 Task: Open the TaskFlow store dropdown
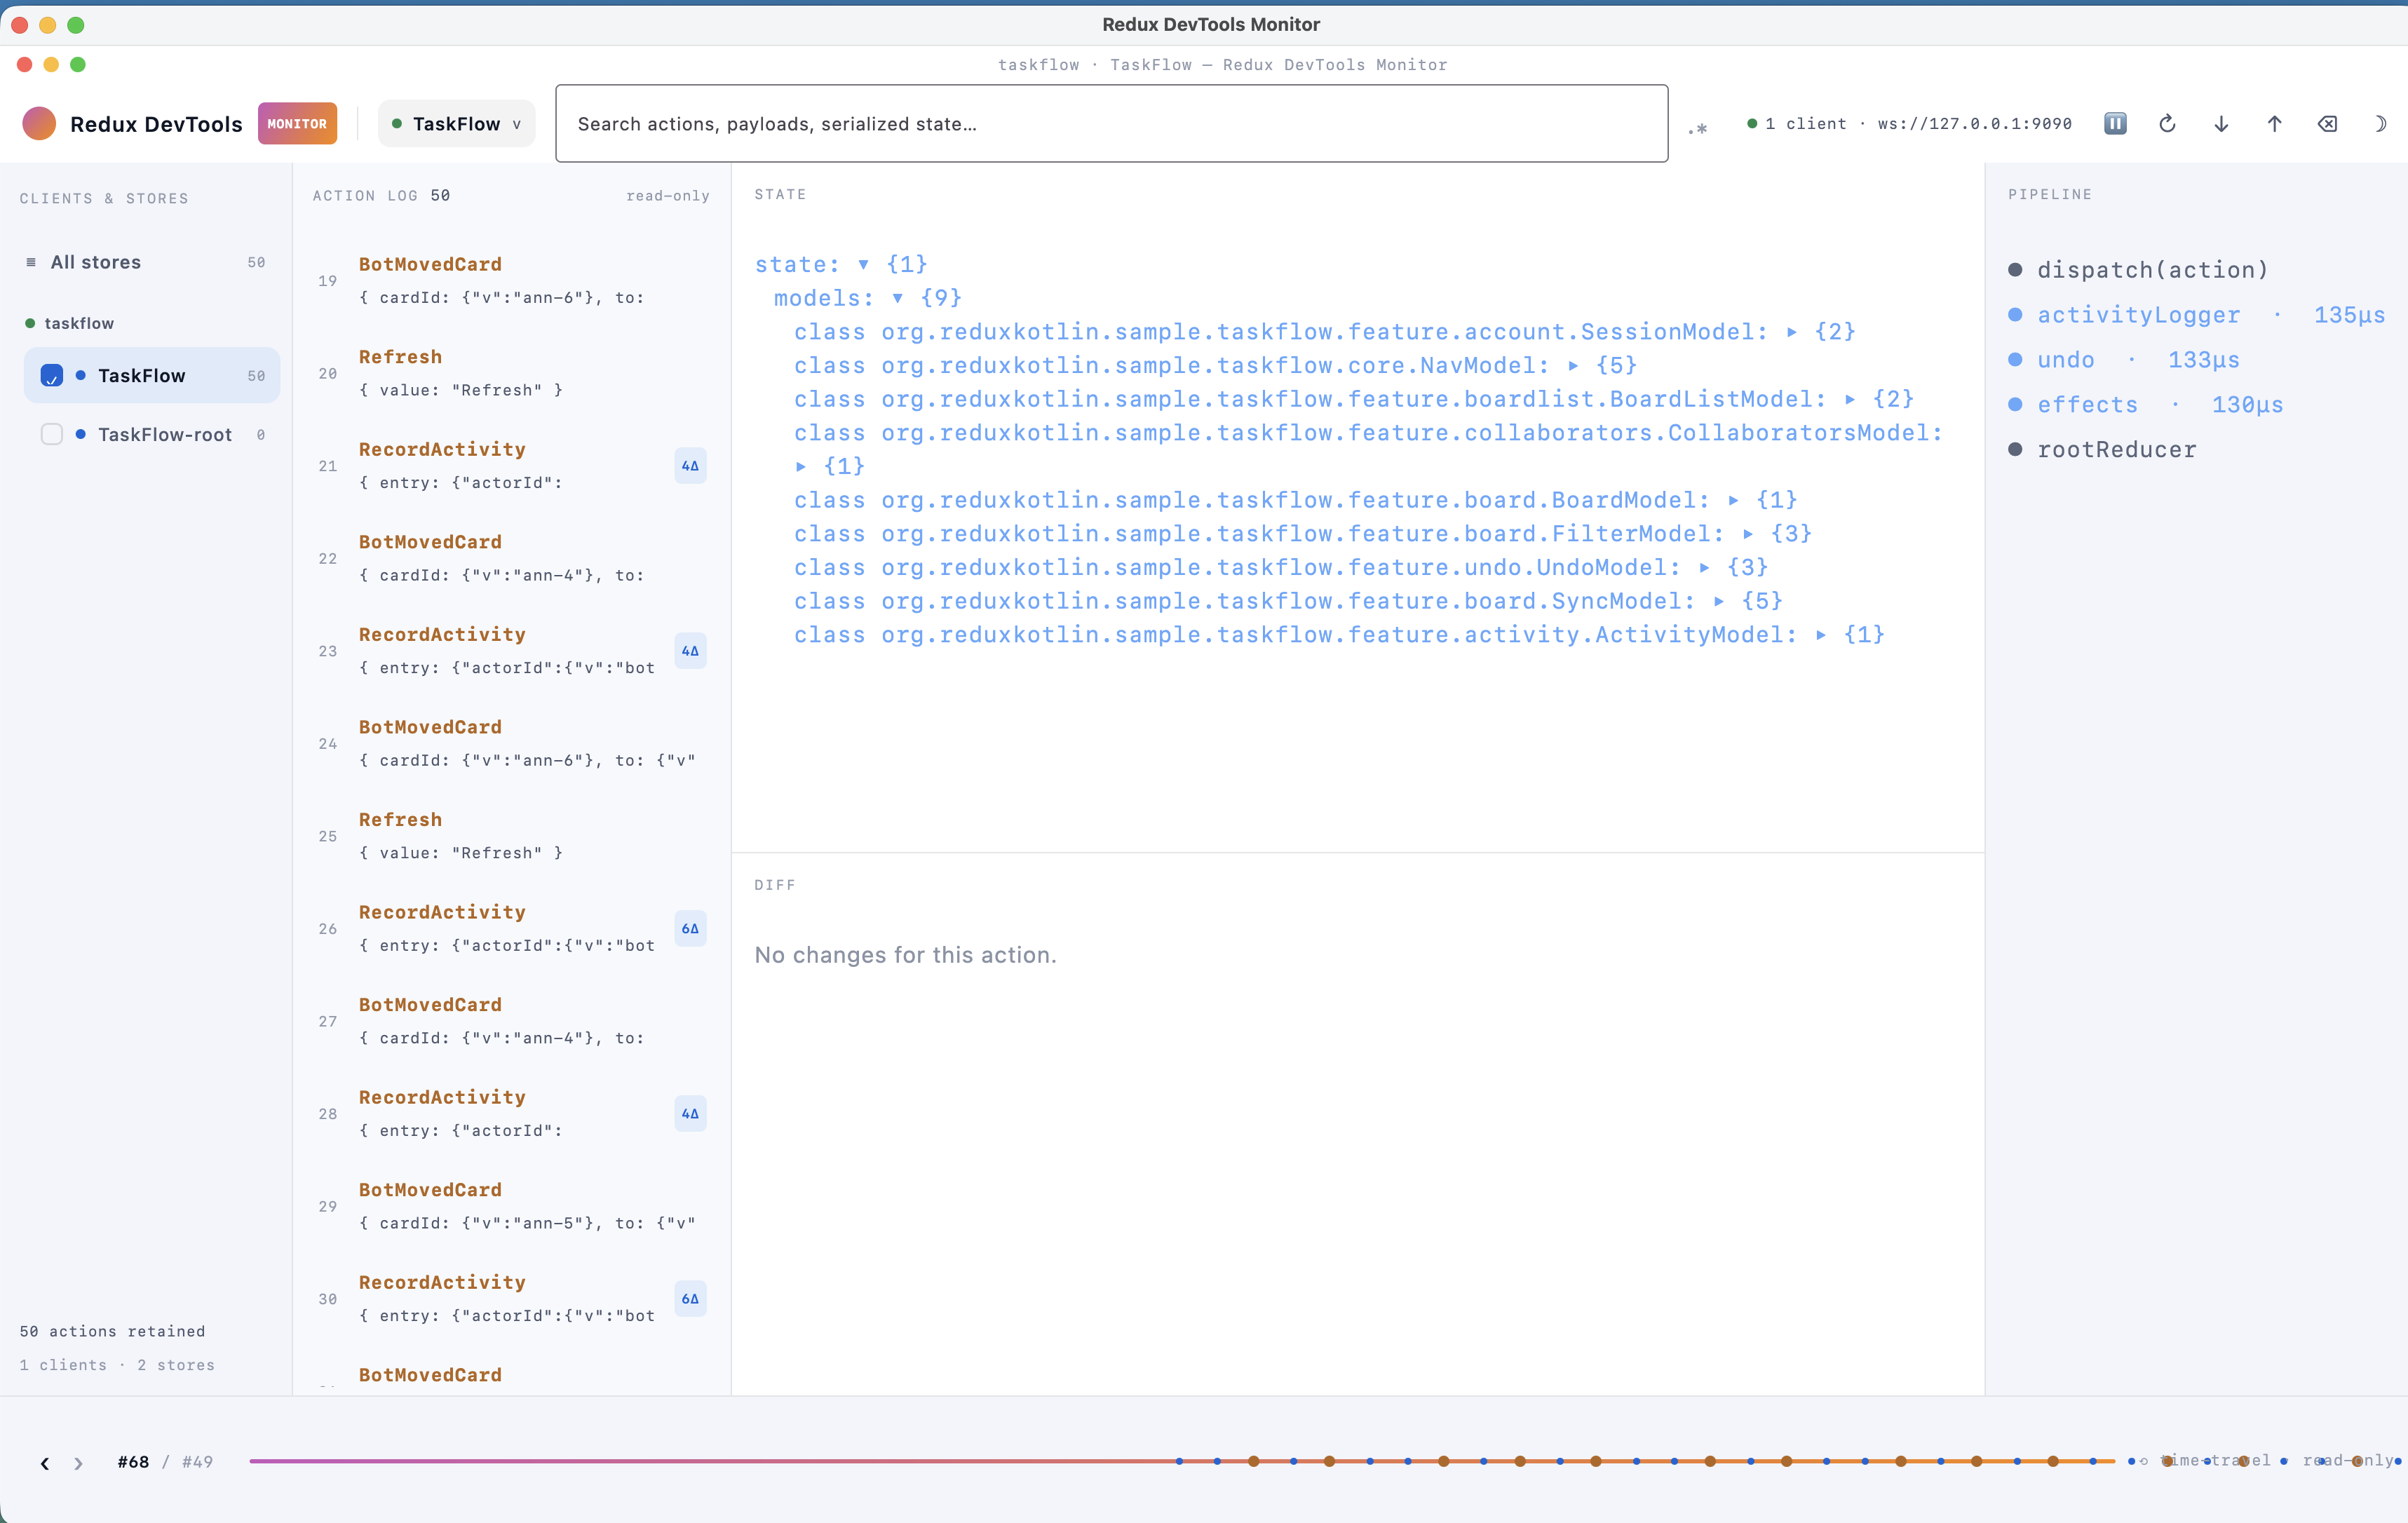point(457,123)
